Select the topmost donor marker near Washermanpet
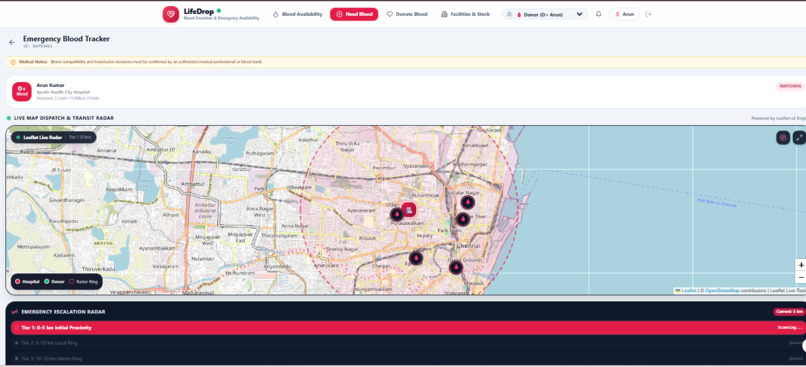Image resolution: width=806 pixels, height=367 pixels. pyautogui.click(x=467, y=202)
